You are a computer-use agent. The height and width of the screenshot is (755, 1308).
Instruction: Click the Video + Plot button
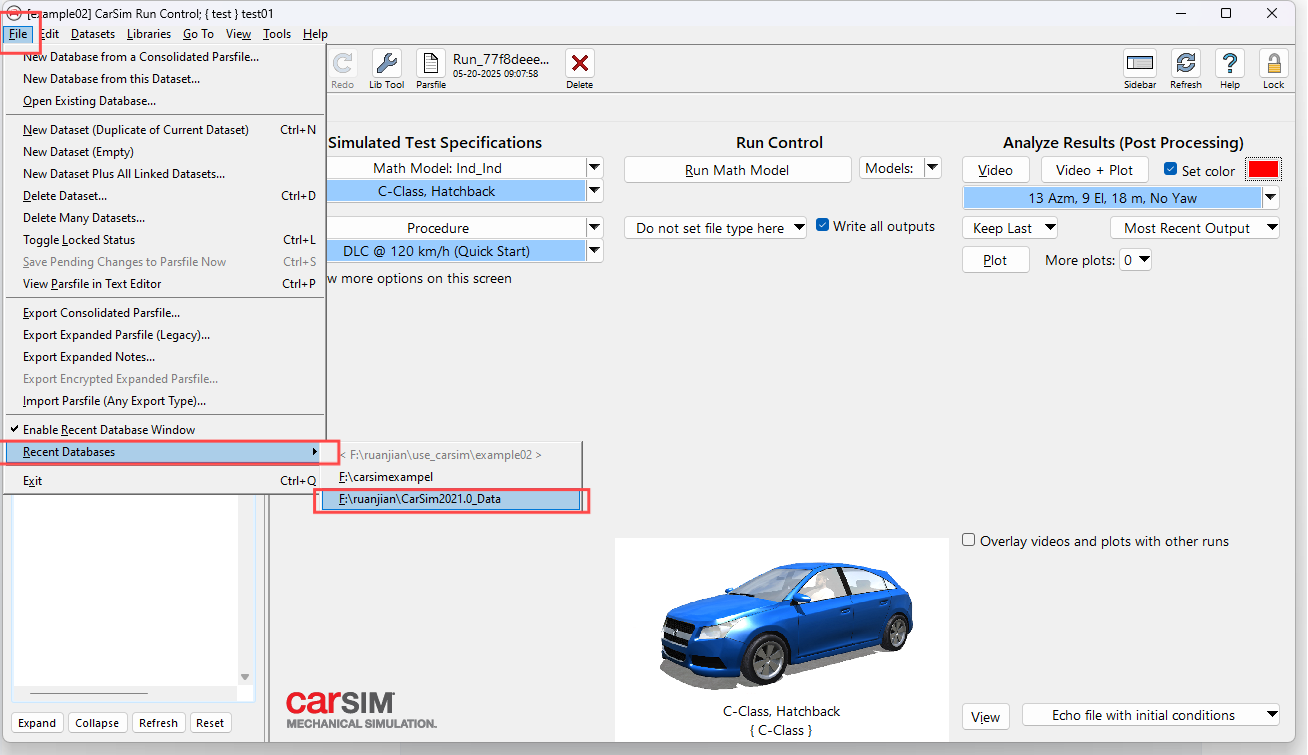[1095, 170]
